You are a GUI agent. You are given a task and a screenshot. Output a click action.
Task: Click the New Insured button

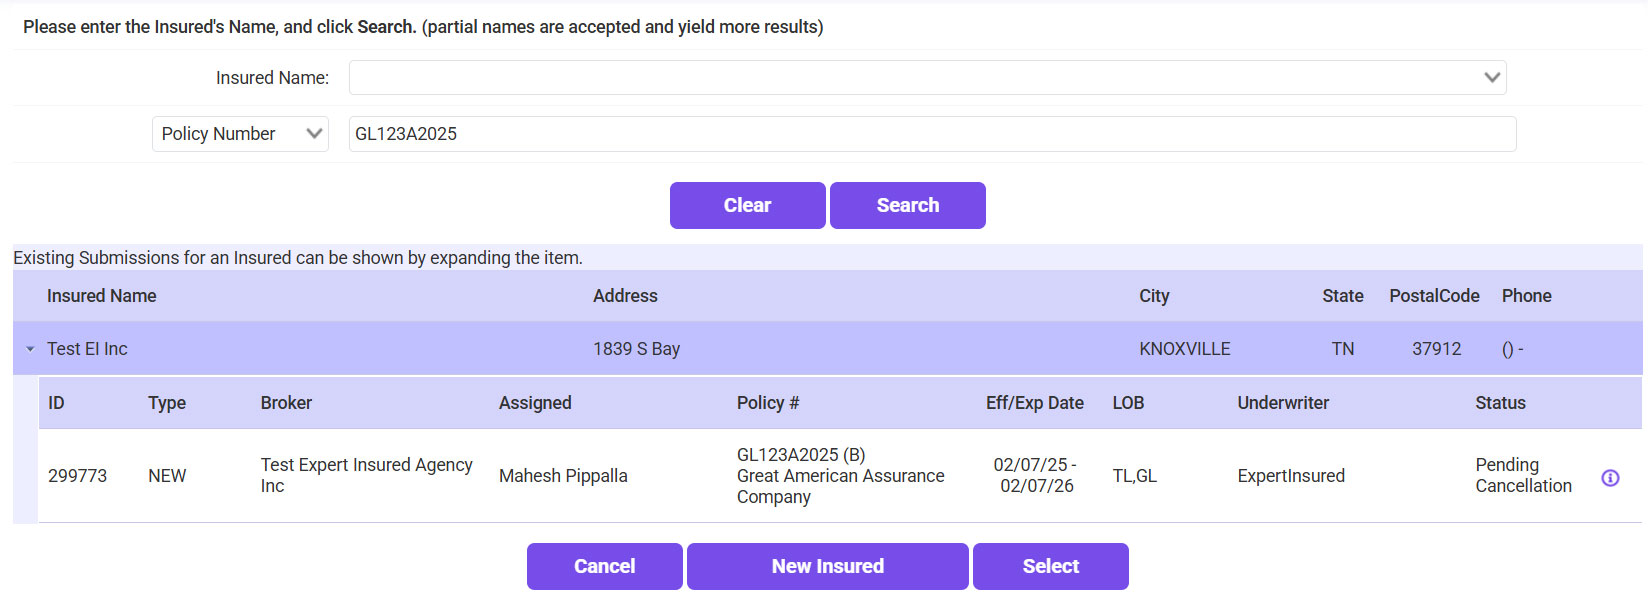(x=827, y=566)
